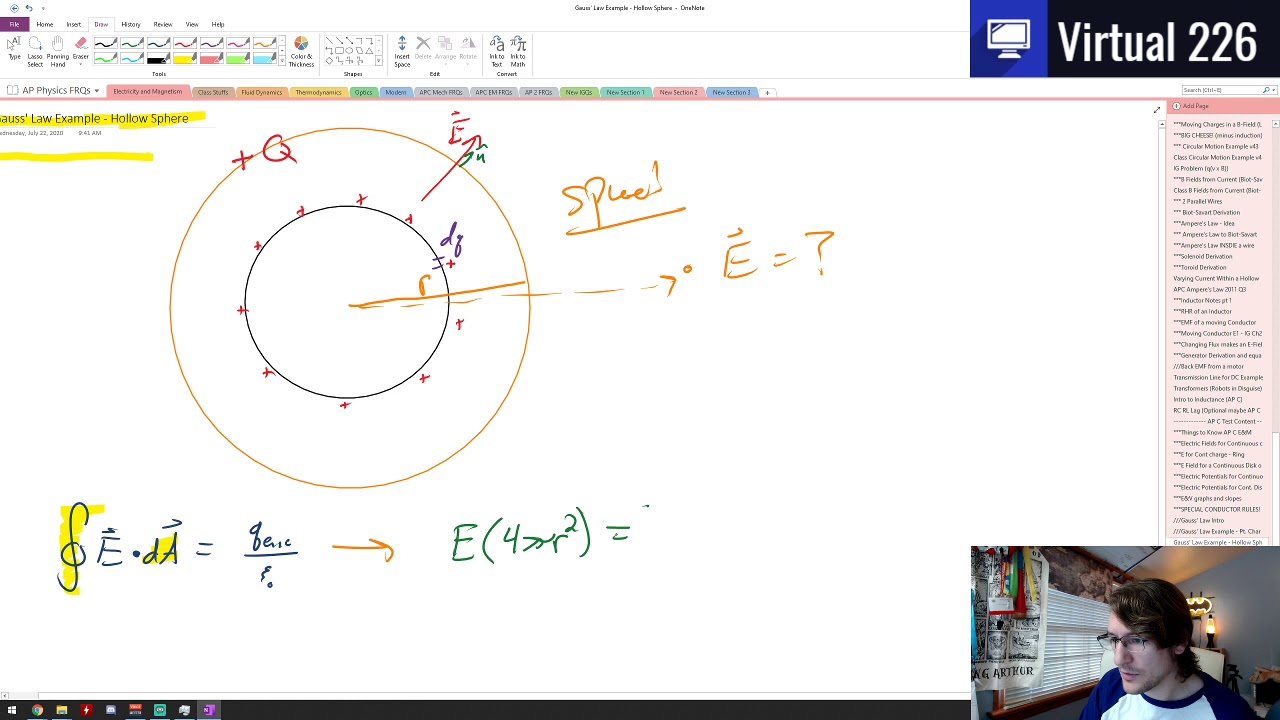This screenshot has width=1280, height=720.
Task: Switch to the Home ribbon tab
Action: point(45,24)
